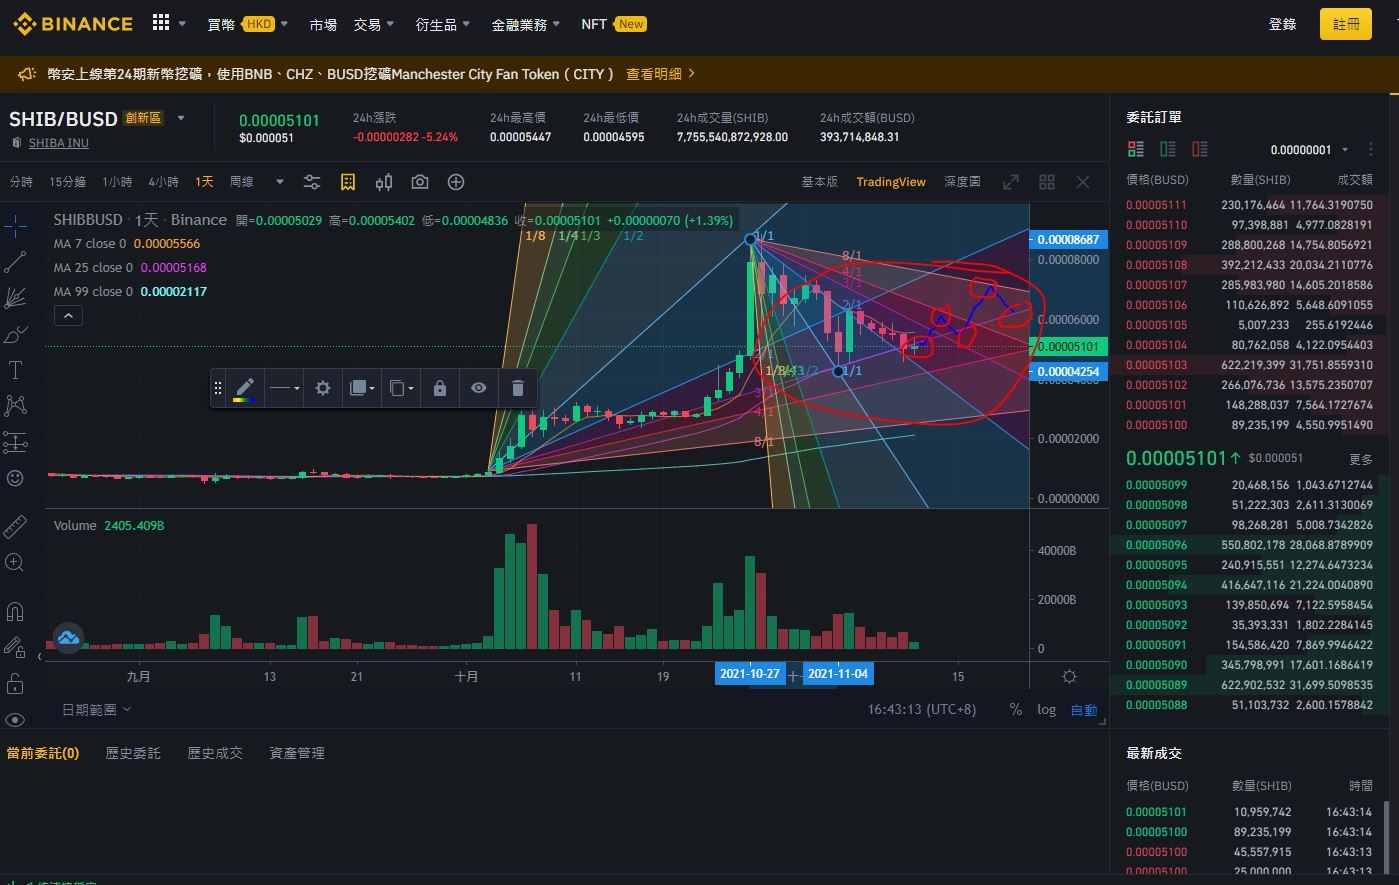Toggle hide all drawings eye icon
This screenshot has width=1399, height=885.
(x=15, y=720)
